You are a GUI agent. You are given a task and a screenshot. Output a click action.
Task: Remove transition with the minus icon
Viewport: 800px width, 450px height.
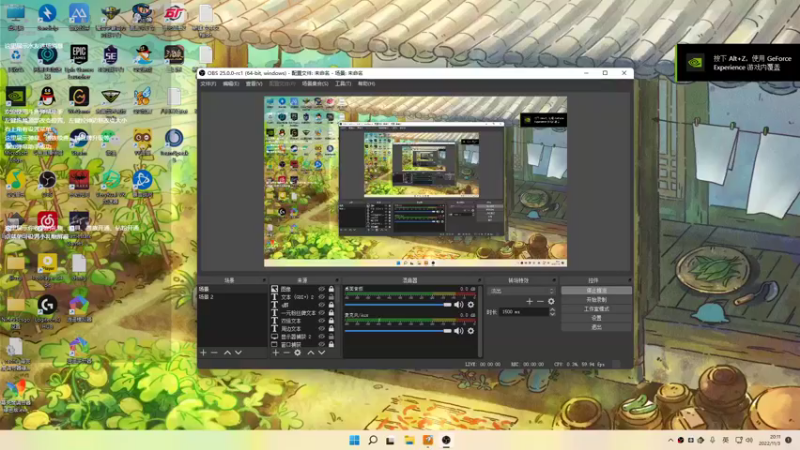[x=540, y=302]
